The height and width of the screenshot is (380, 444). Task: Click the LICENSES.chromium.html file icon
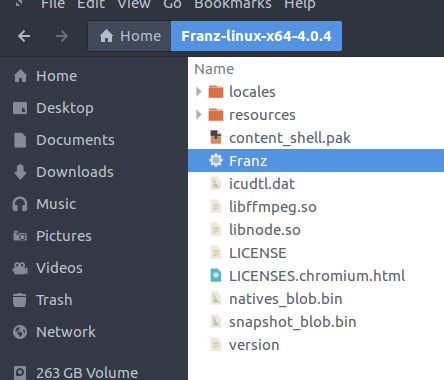click(216, 275)
